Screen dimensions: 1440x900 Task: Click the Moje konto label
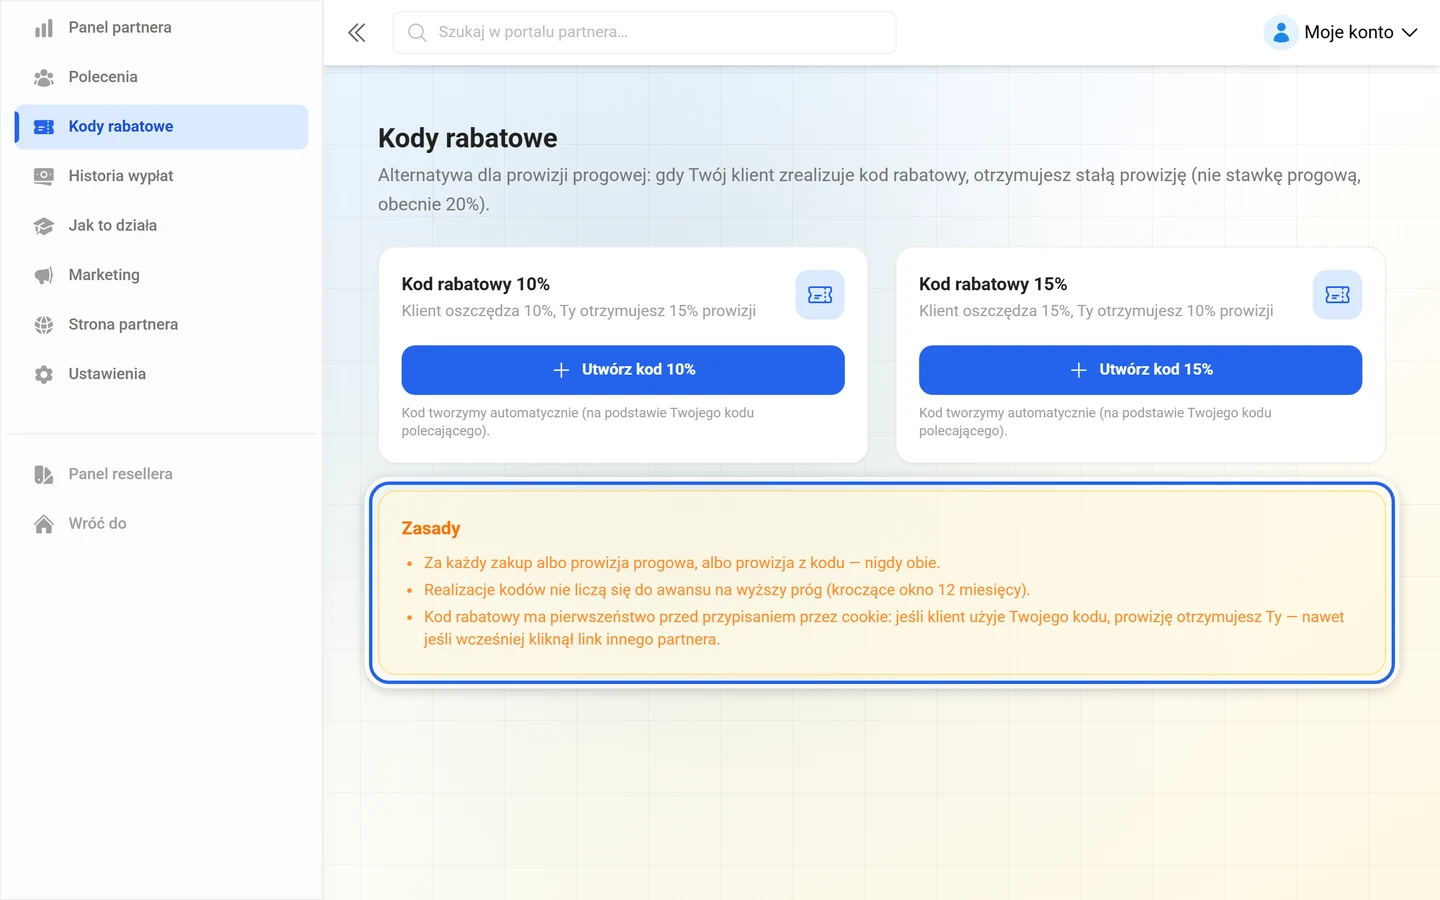(1348, 33)
